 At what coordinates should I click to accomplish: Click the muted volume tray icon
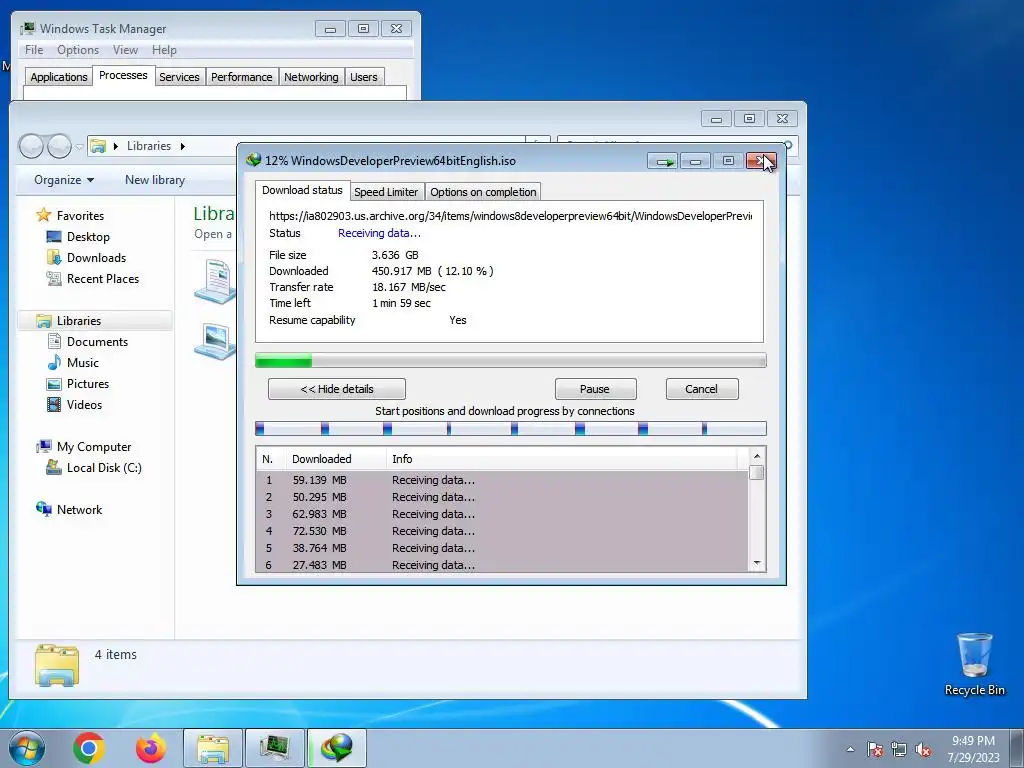tap(923, 749)
